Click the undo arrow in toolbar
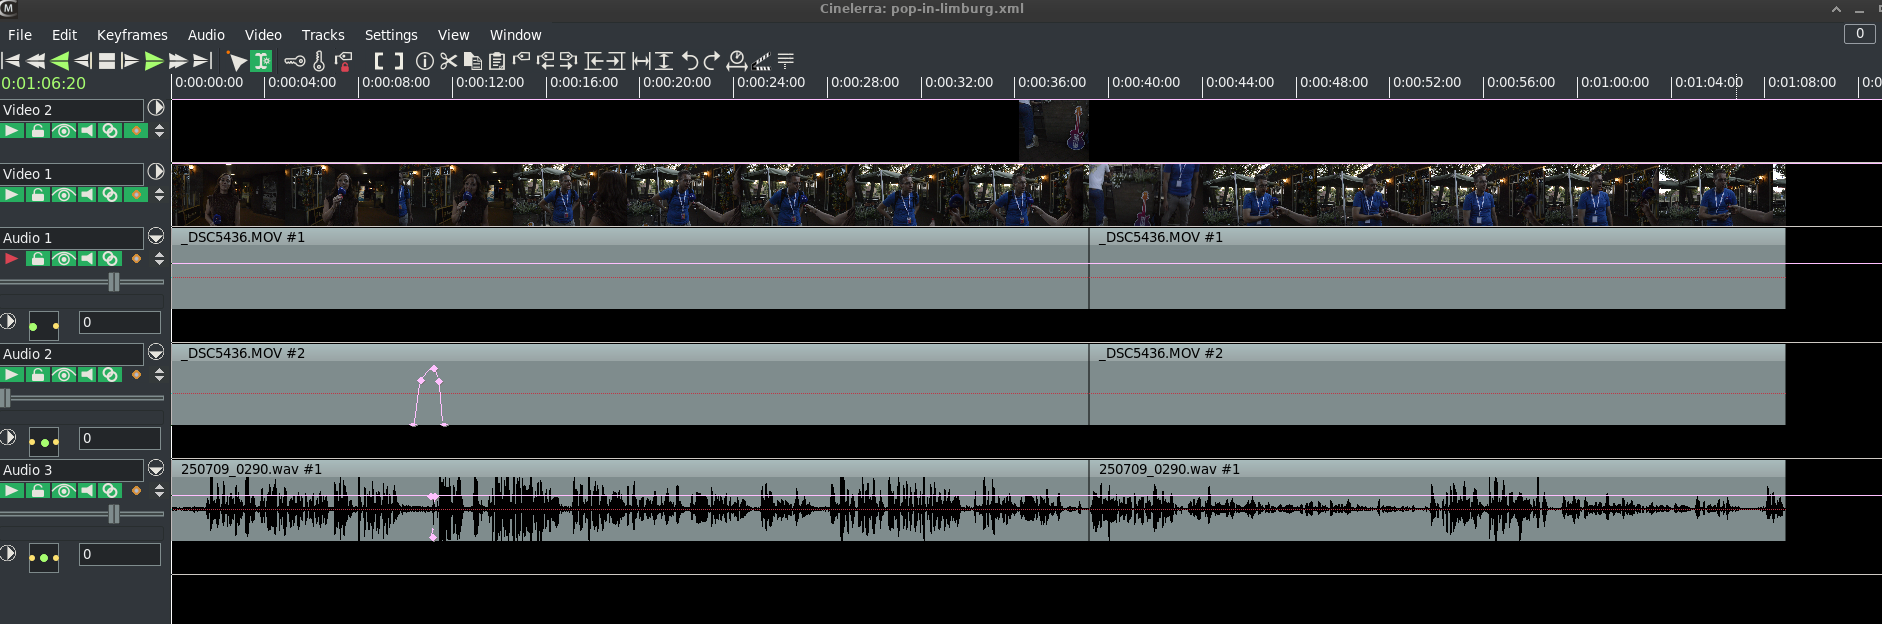Image resolution: width=1882 pixels, height=624 pixels. [x=689, y=61]
